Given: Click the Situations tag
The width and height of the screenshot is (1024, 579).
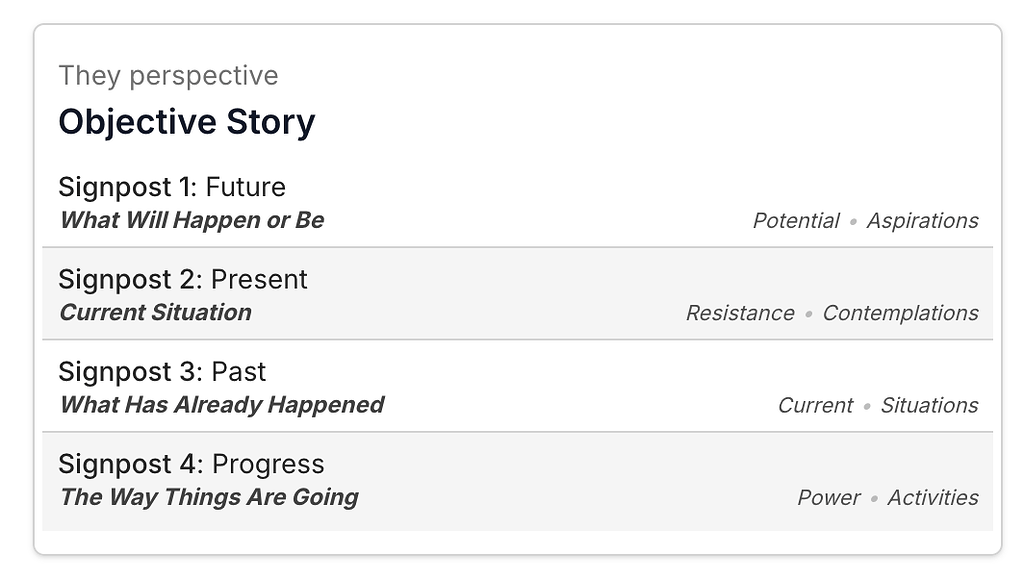Looking at the screenshot, I should coord(929,405).
